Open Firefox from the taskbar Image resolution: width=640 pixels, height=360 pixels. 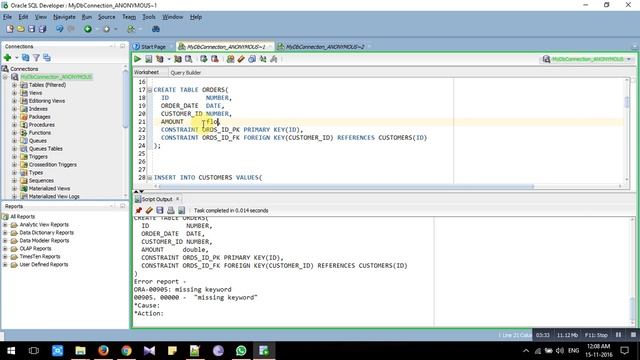click(x=103, y=351)
